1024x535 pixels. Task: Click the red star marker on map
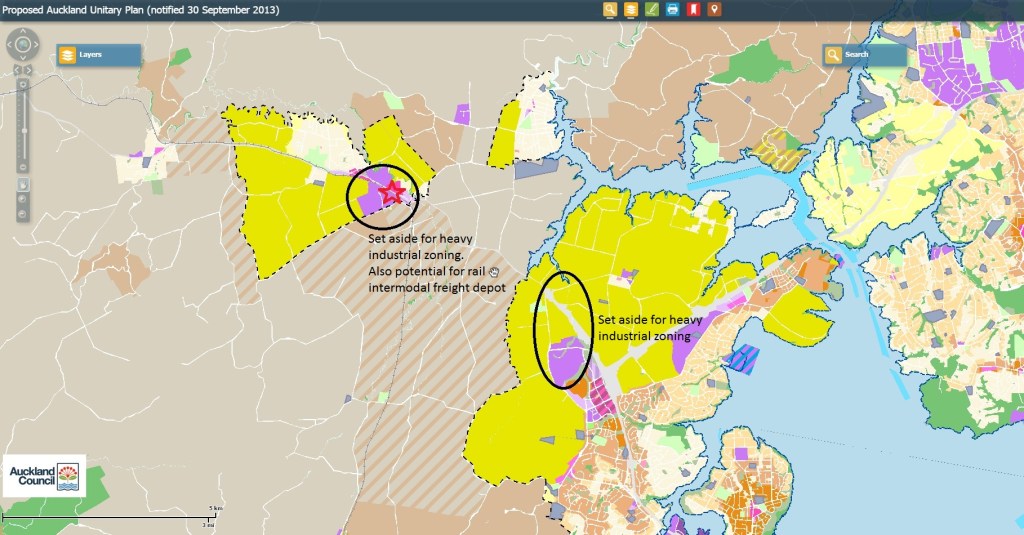(392, 192)
